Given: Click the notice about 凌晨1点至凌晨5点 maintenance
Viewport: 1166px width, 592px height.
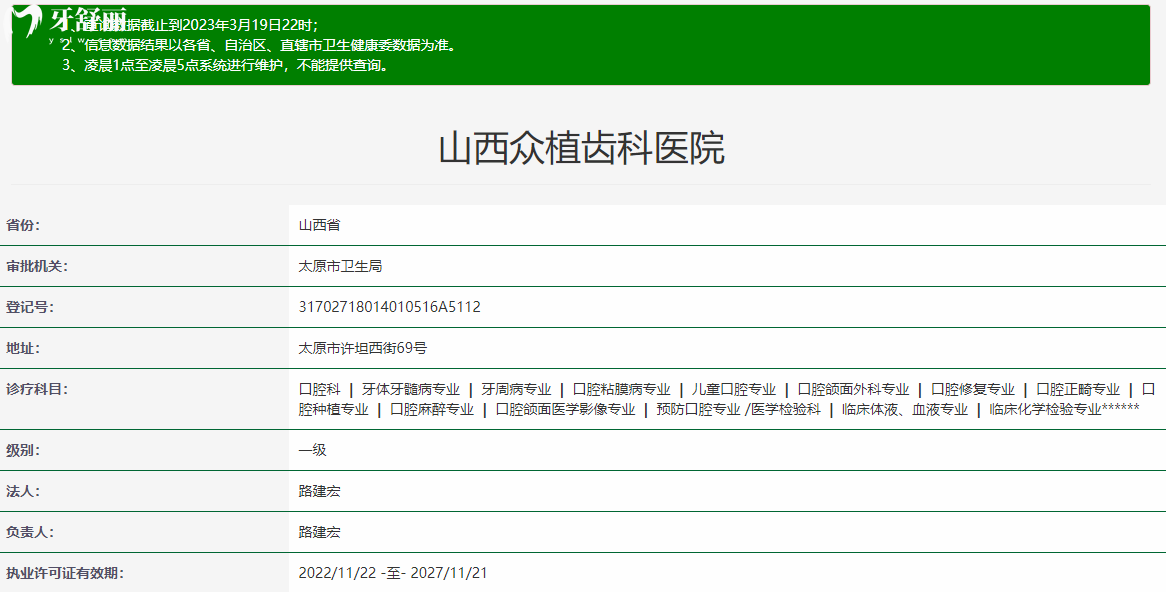Looking at the screenshot, I should pyautogui.click(x=226, y=65).
